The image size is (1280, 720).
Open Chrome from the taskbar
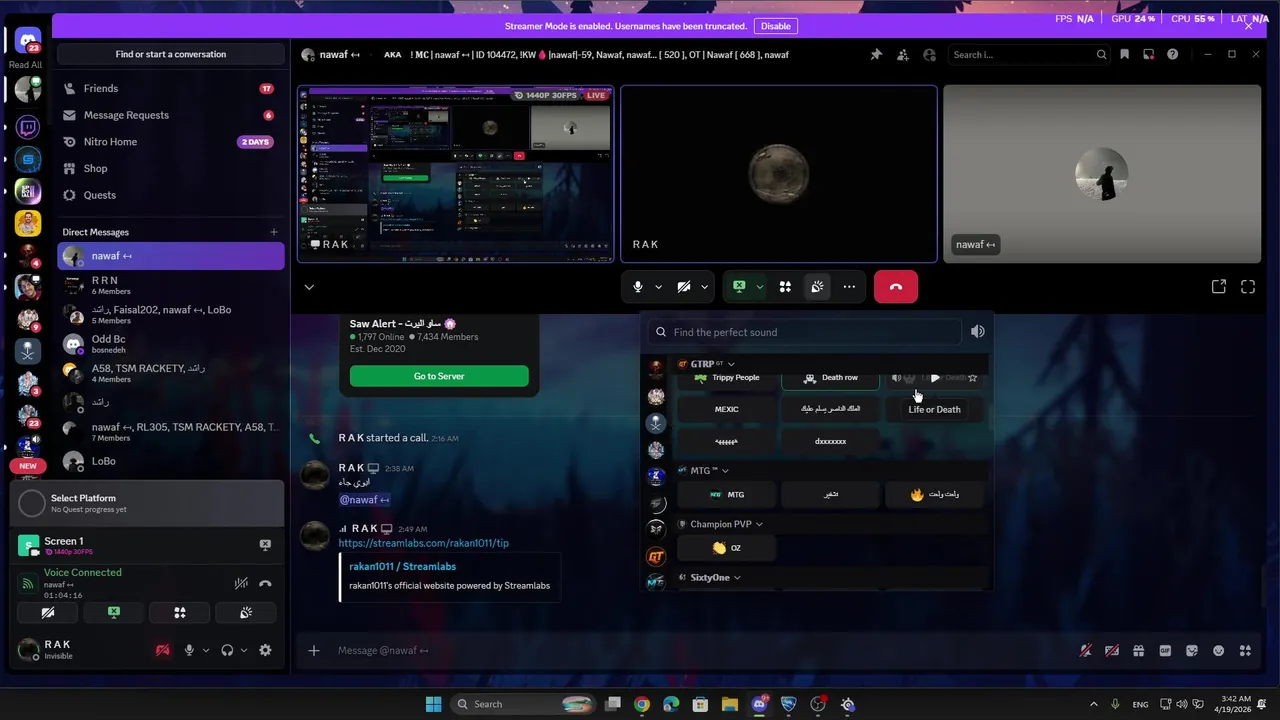(642, 704)
